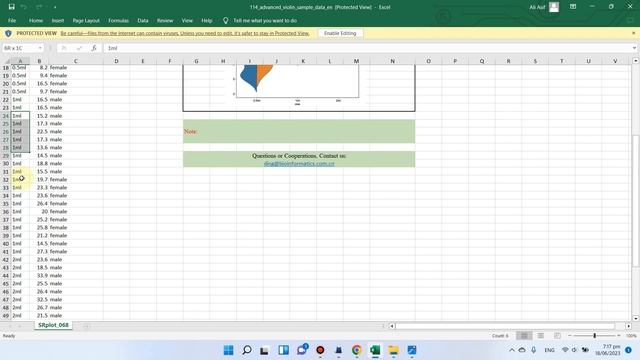Click the Save icon in Quick Access Toolbar

coord(11,7)
